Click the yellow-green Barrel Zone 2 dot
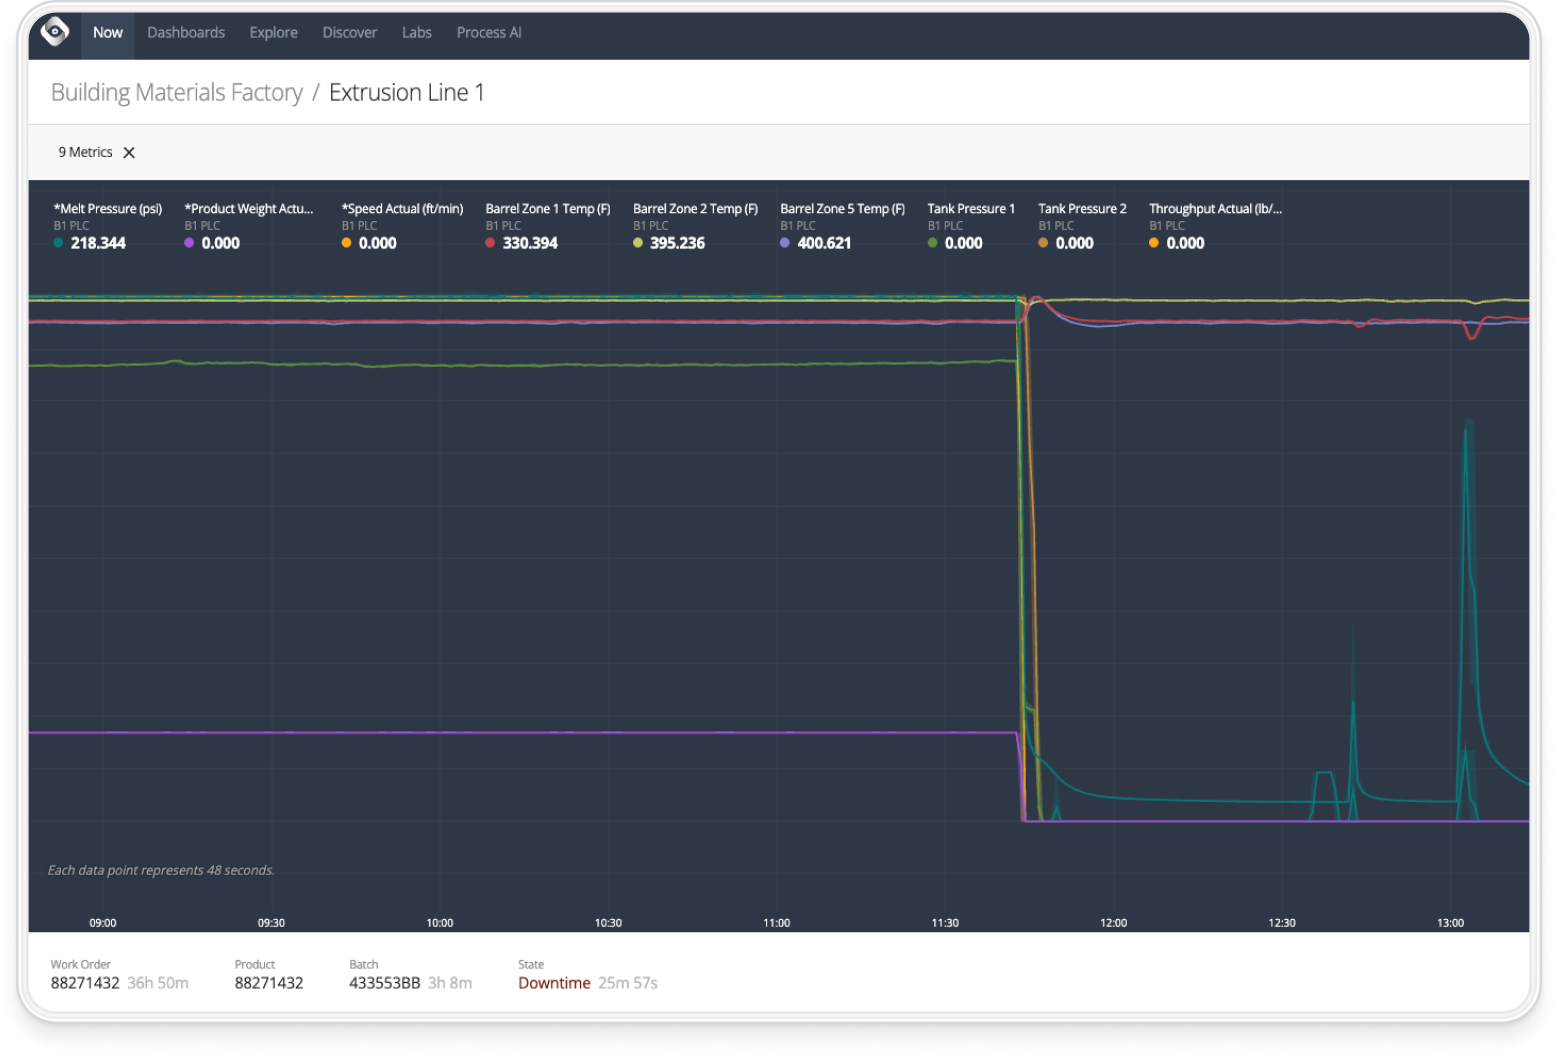This screenshot has width=1557, height=1055. (638, 243)
